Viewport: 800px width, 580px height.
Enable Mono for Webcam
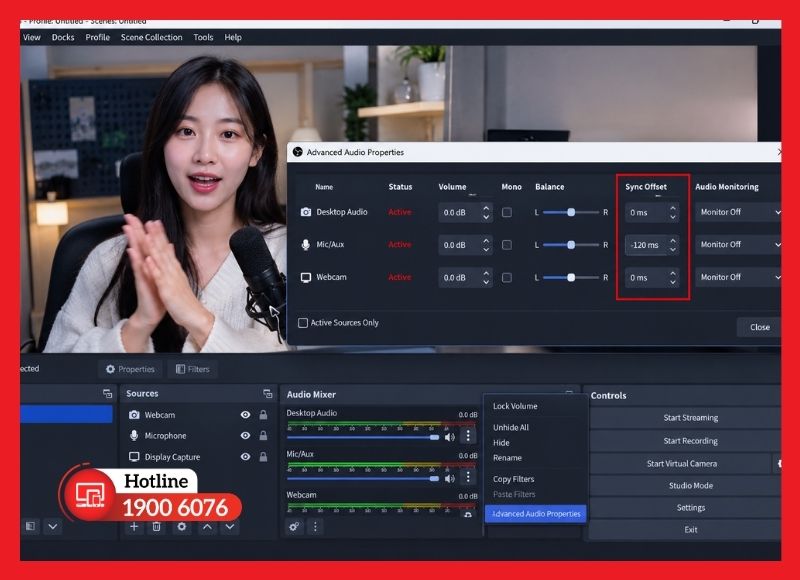[x=507, y=278]
